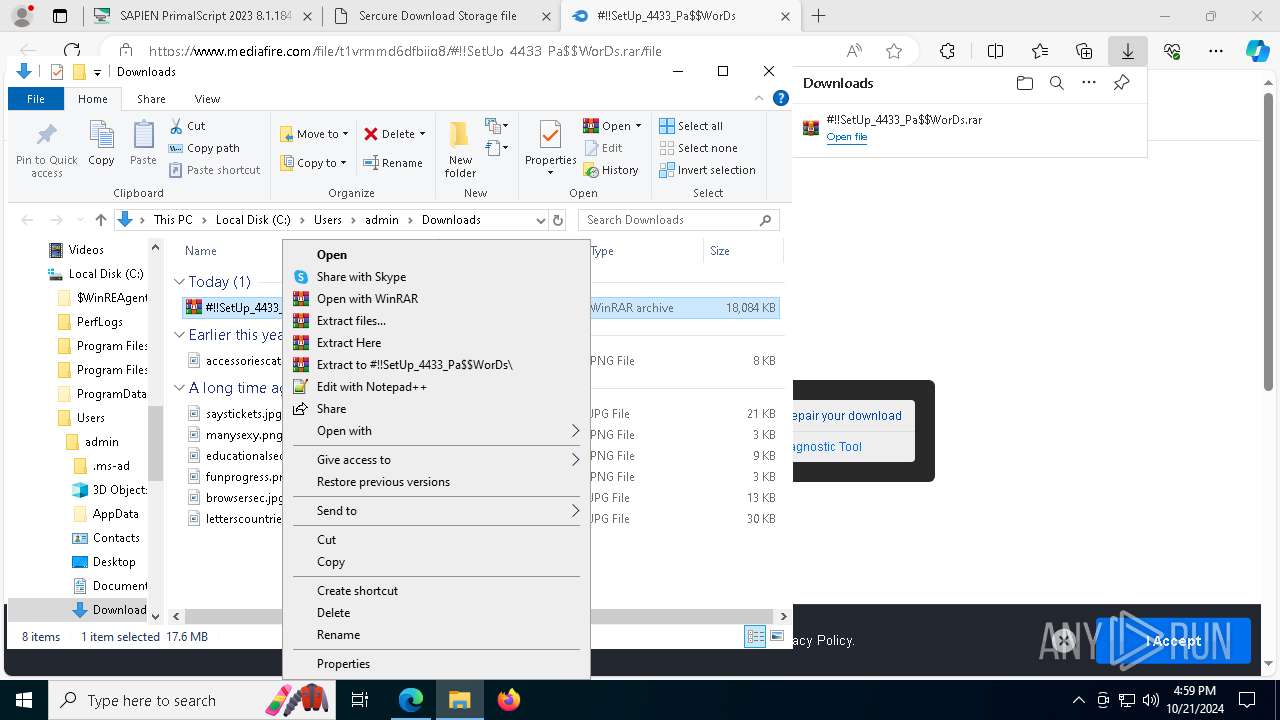Expand the Give access to submenu
The height and width of the screenshot is (720, 1280).
tap(436, 459)
